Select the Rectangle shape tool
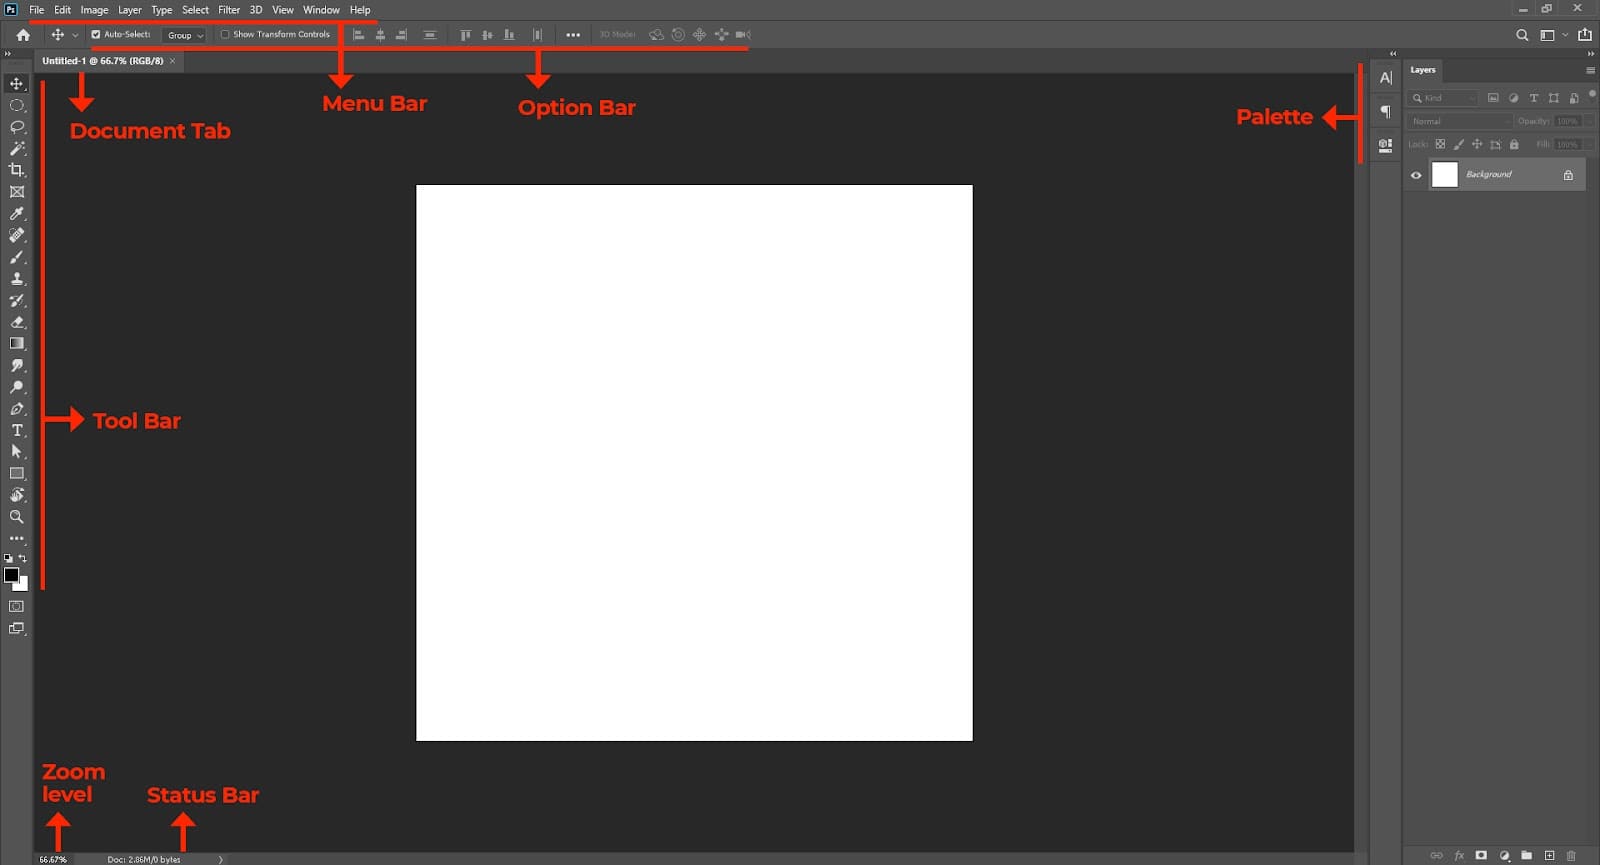 click(x=17, y=473)
